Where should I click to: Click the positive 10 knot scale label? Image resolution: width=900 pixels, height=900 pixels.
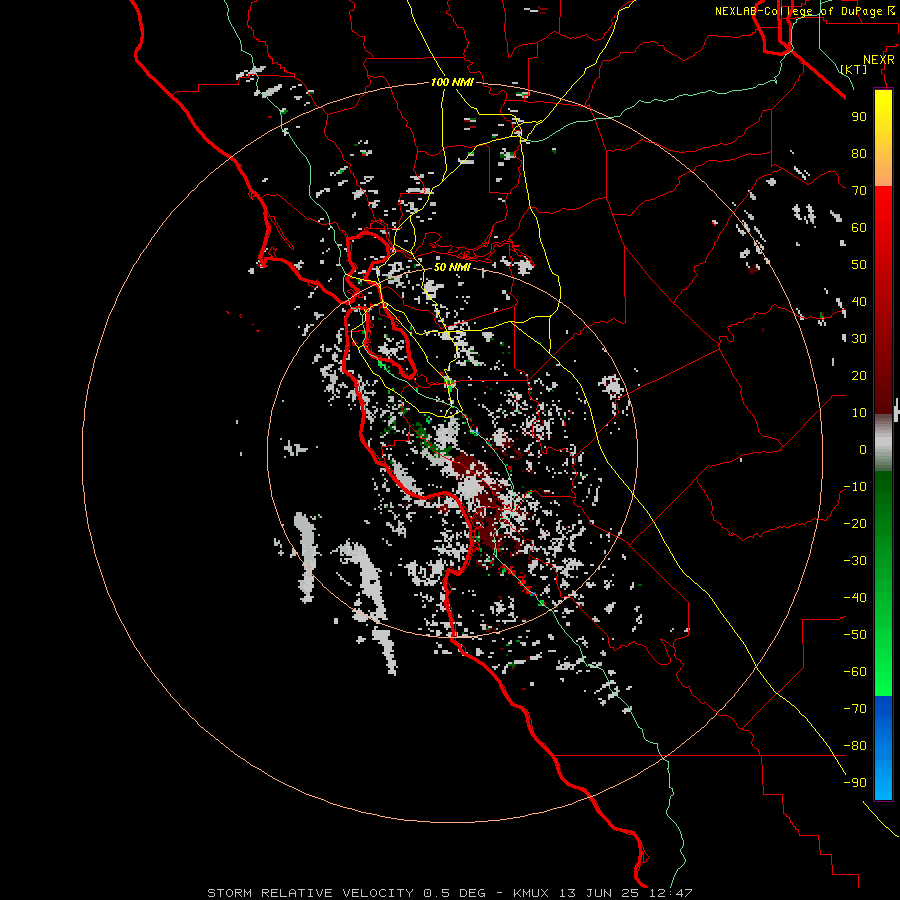coord(859,413)
